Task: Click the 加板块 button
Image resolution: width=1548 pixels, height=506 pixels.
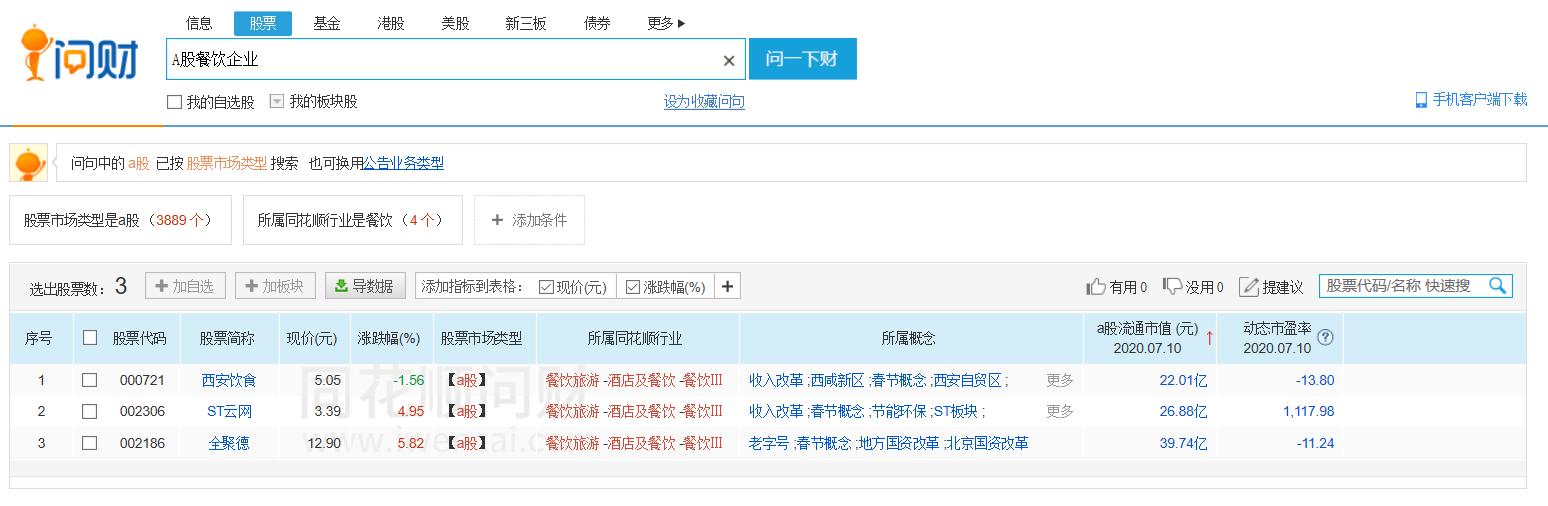Action: (275, 286)
